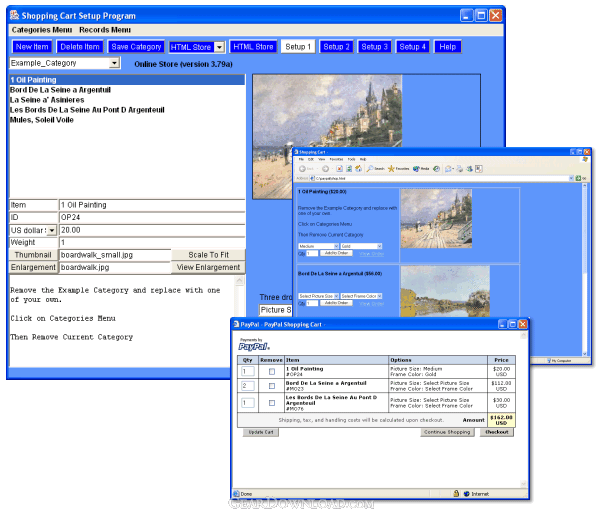Click the Favorites star in the browser toolbar
This screenshot has height=512, width=604.
391,169
